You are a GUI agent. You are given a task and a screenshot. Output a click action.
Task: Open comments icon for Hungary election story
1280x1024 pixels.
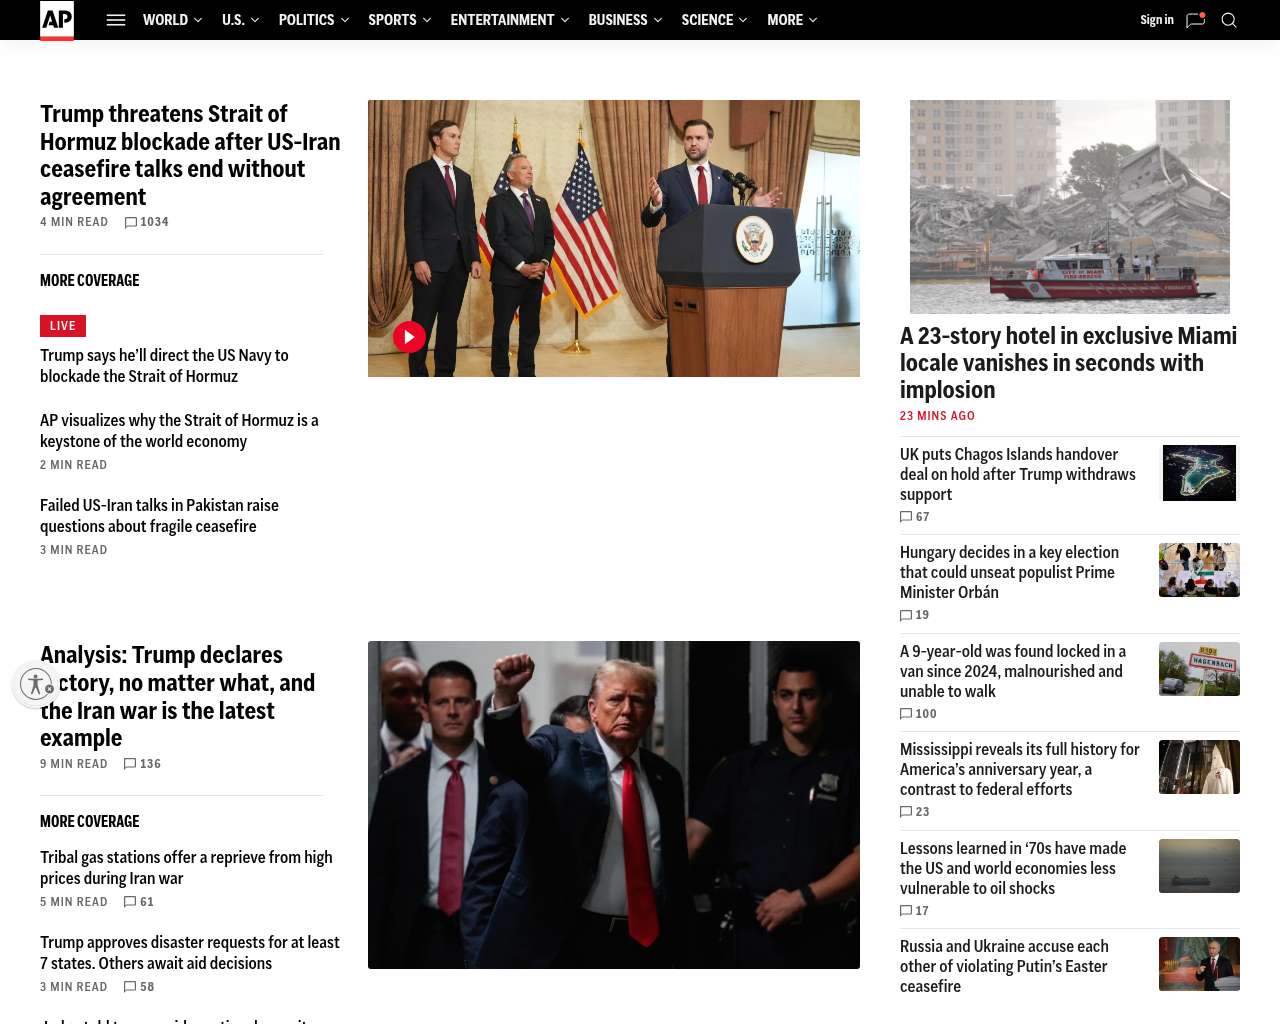[x=906, y=615]
